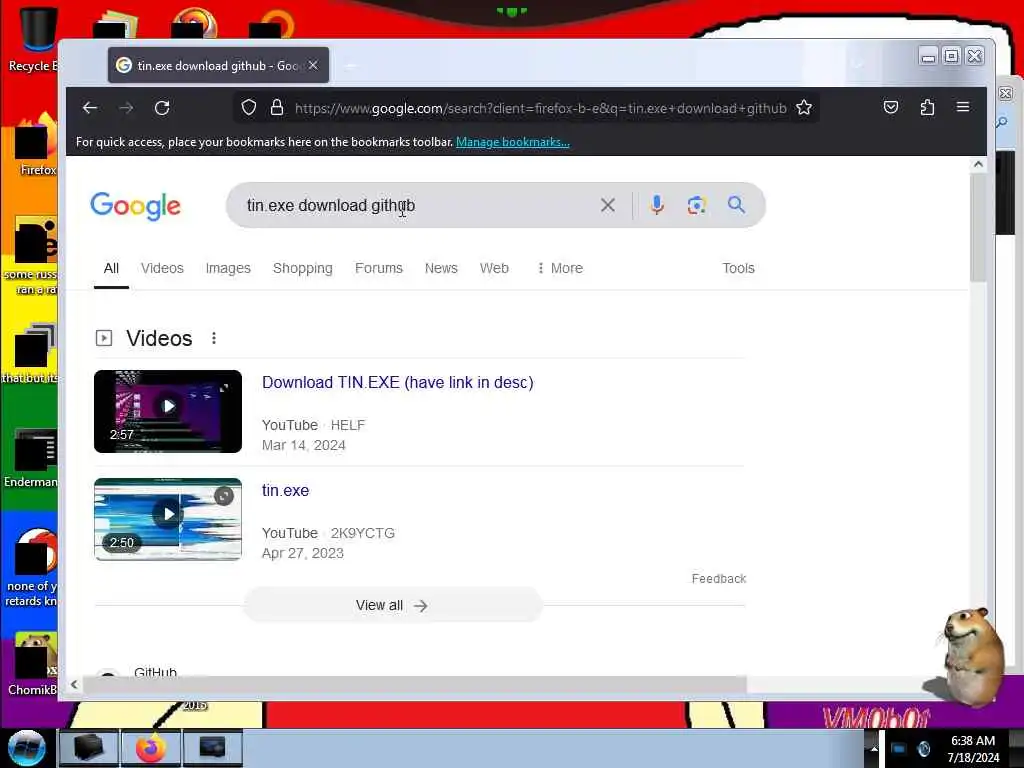Click the tray network monitor icon
1024x768 pixels.
point(899,748)
